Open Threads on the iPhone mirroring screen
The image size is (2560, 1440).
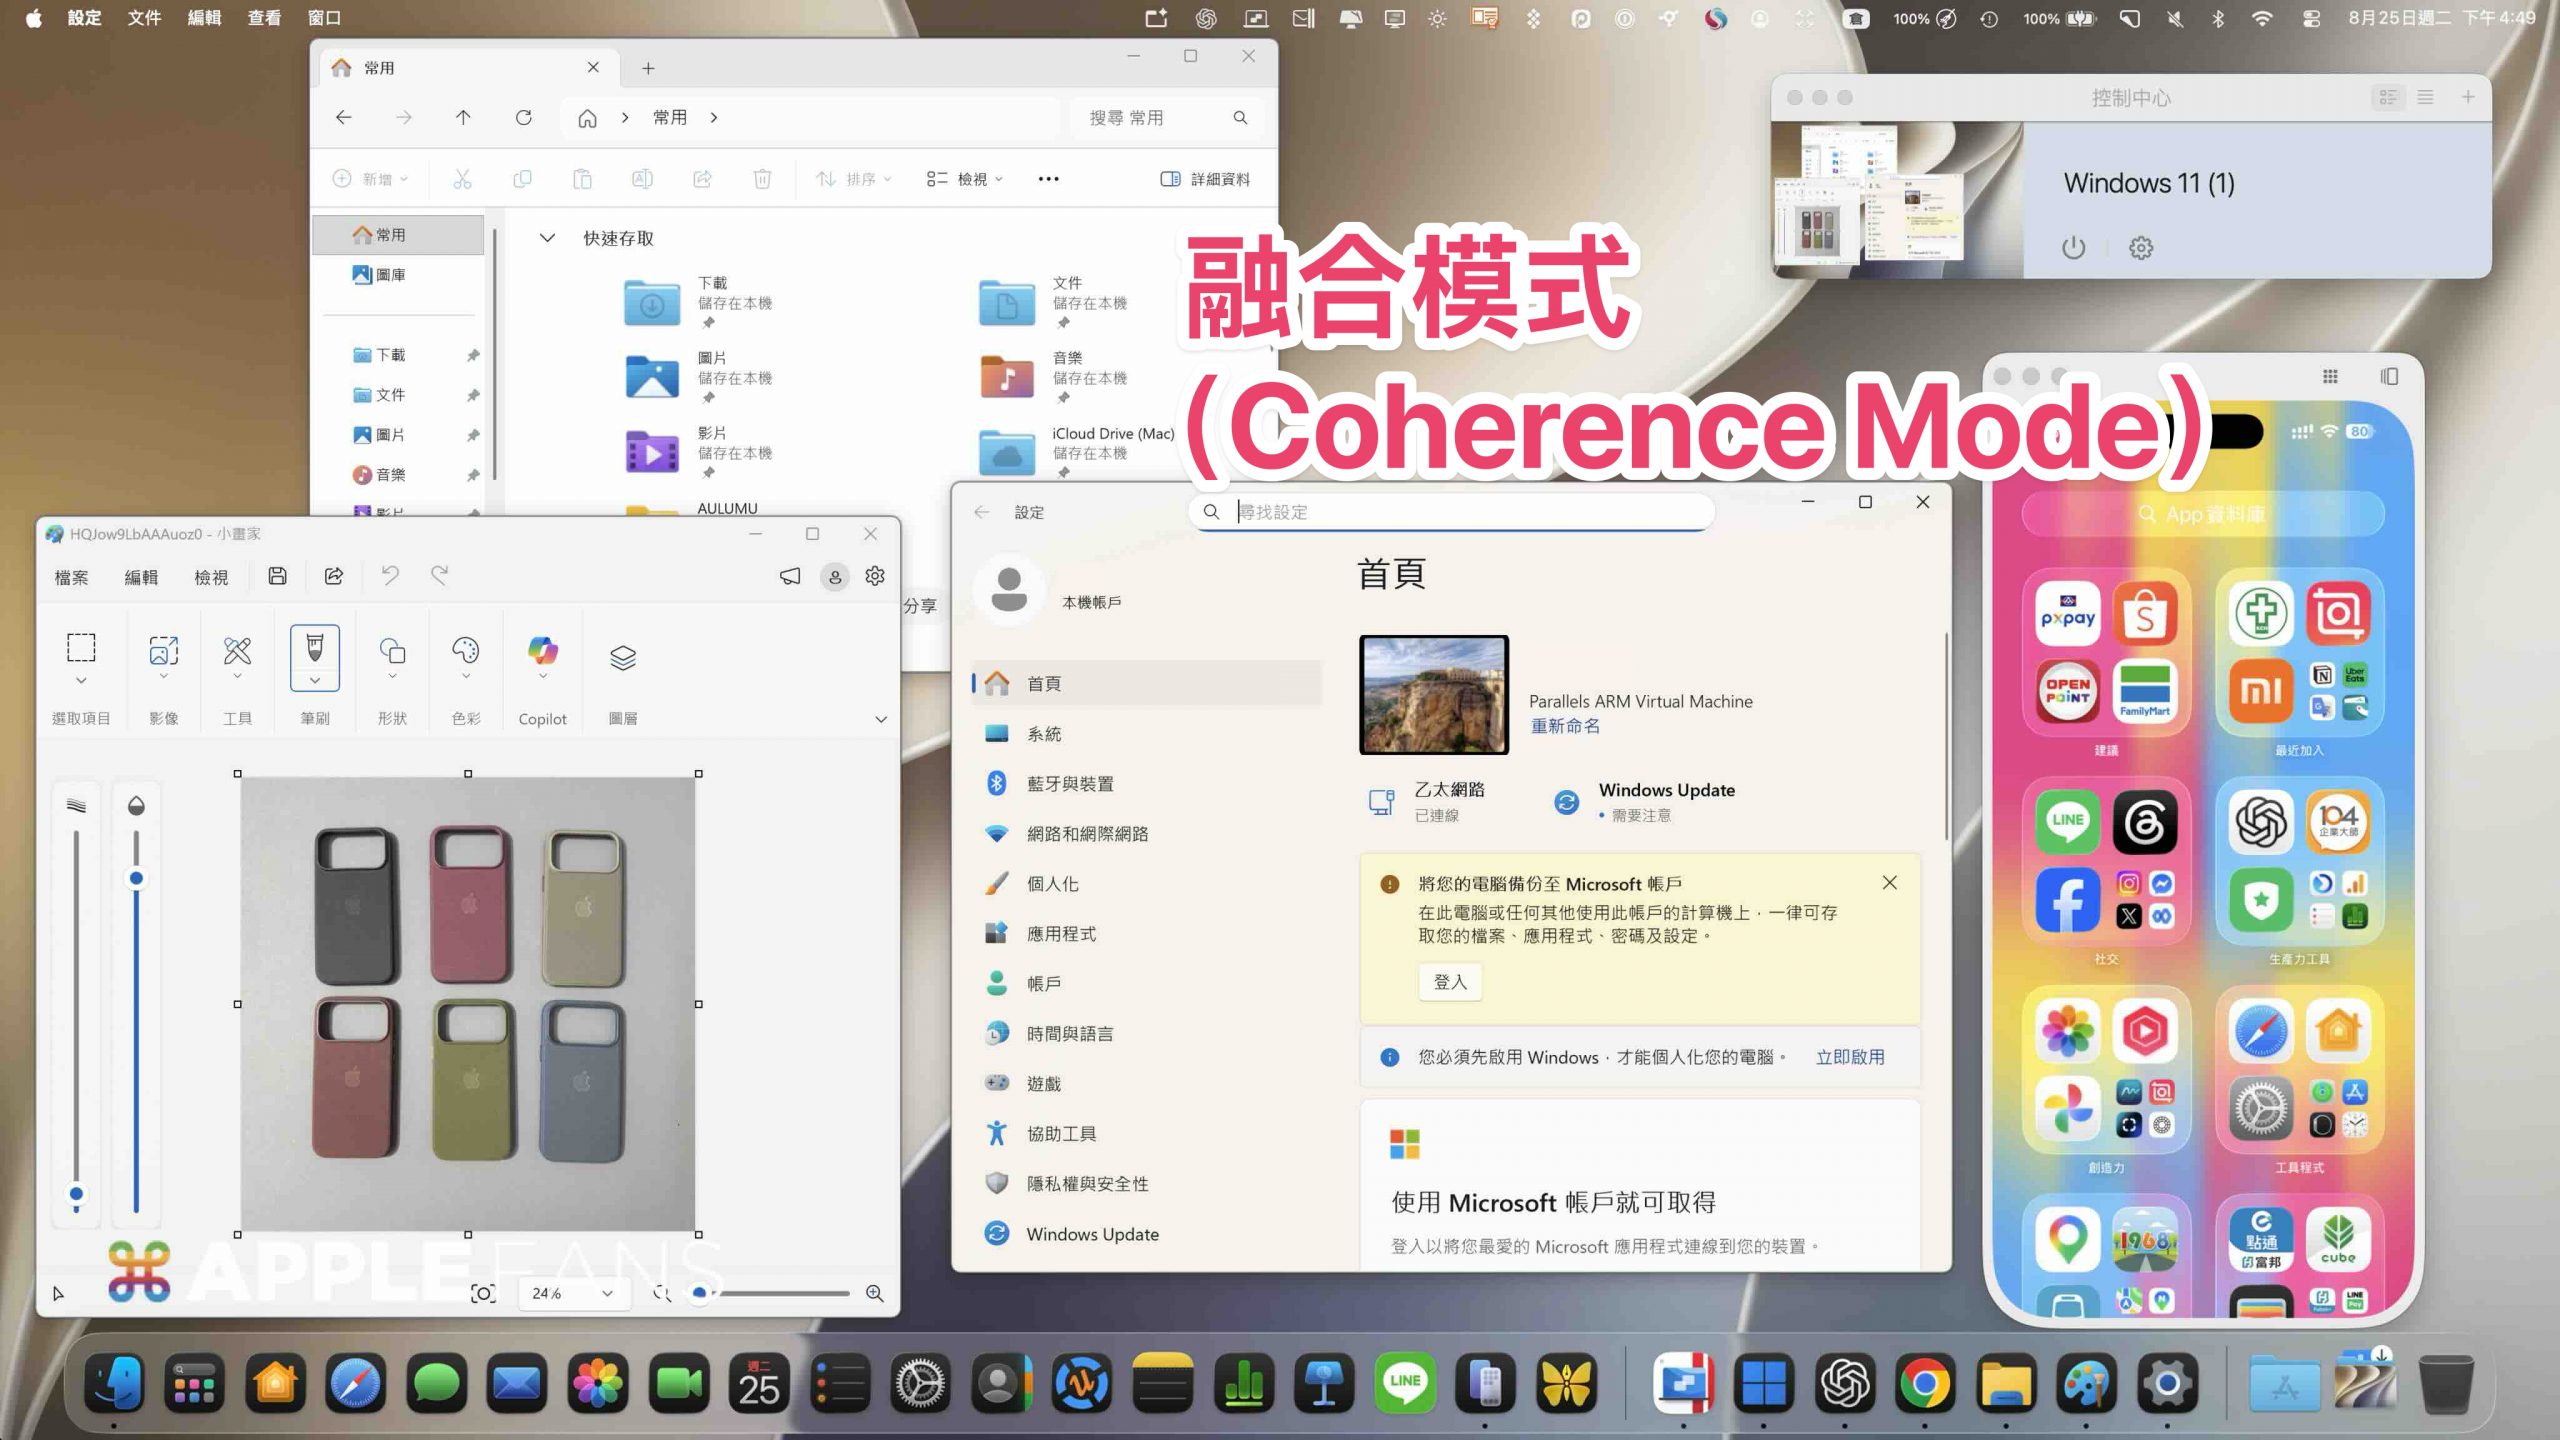(2144, 822)
